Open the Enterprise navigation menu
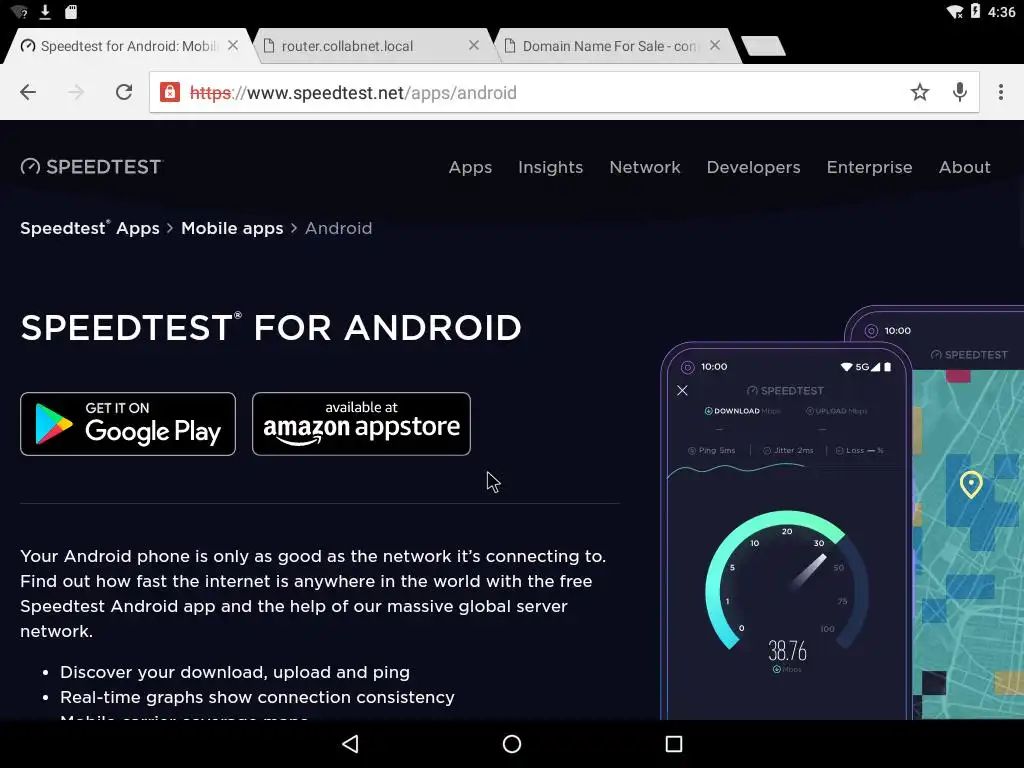1024x768 pixels. (869, 167)
